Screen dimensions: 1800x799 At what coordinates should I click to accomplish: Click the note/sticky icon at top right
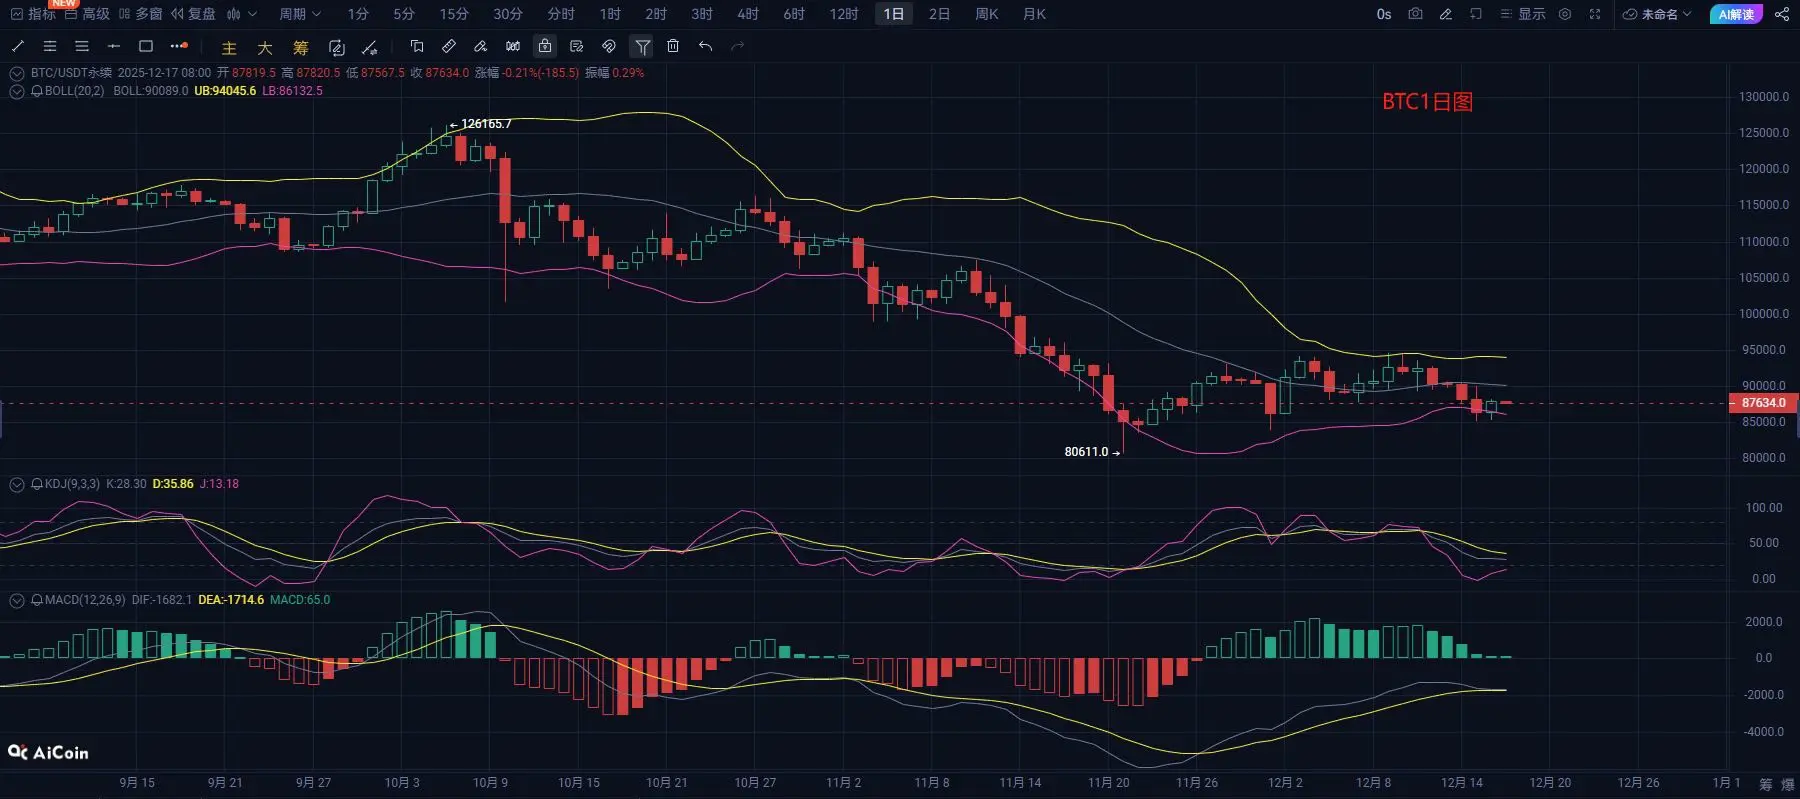point(1476,14)
